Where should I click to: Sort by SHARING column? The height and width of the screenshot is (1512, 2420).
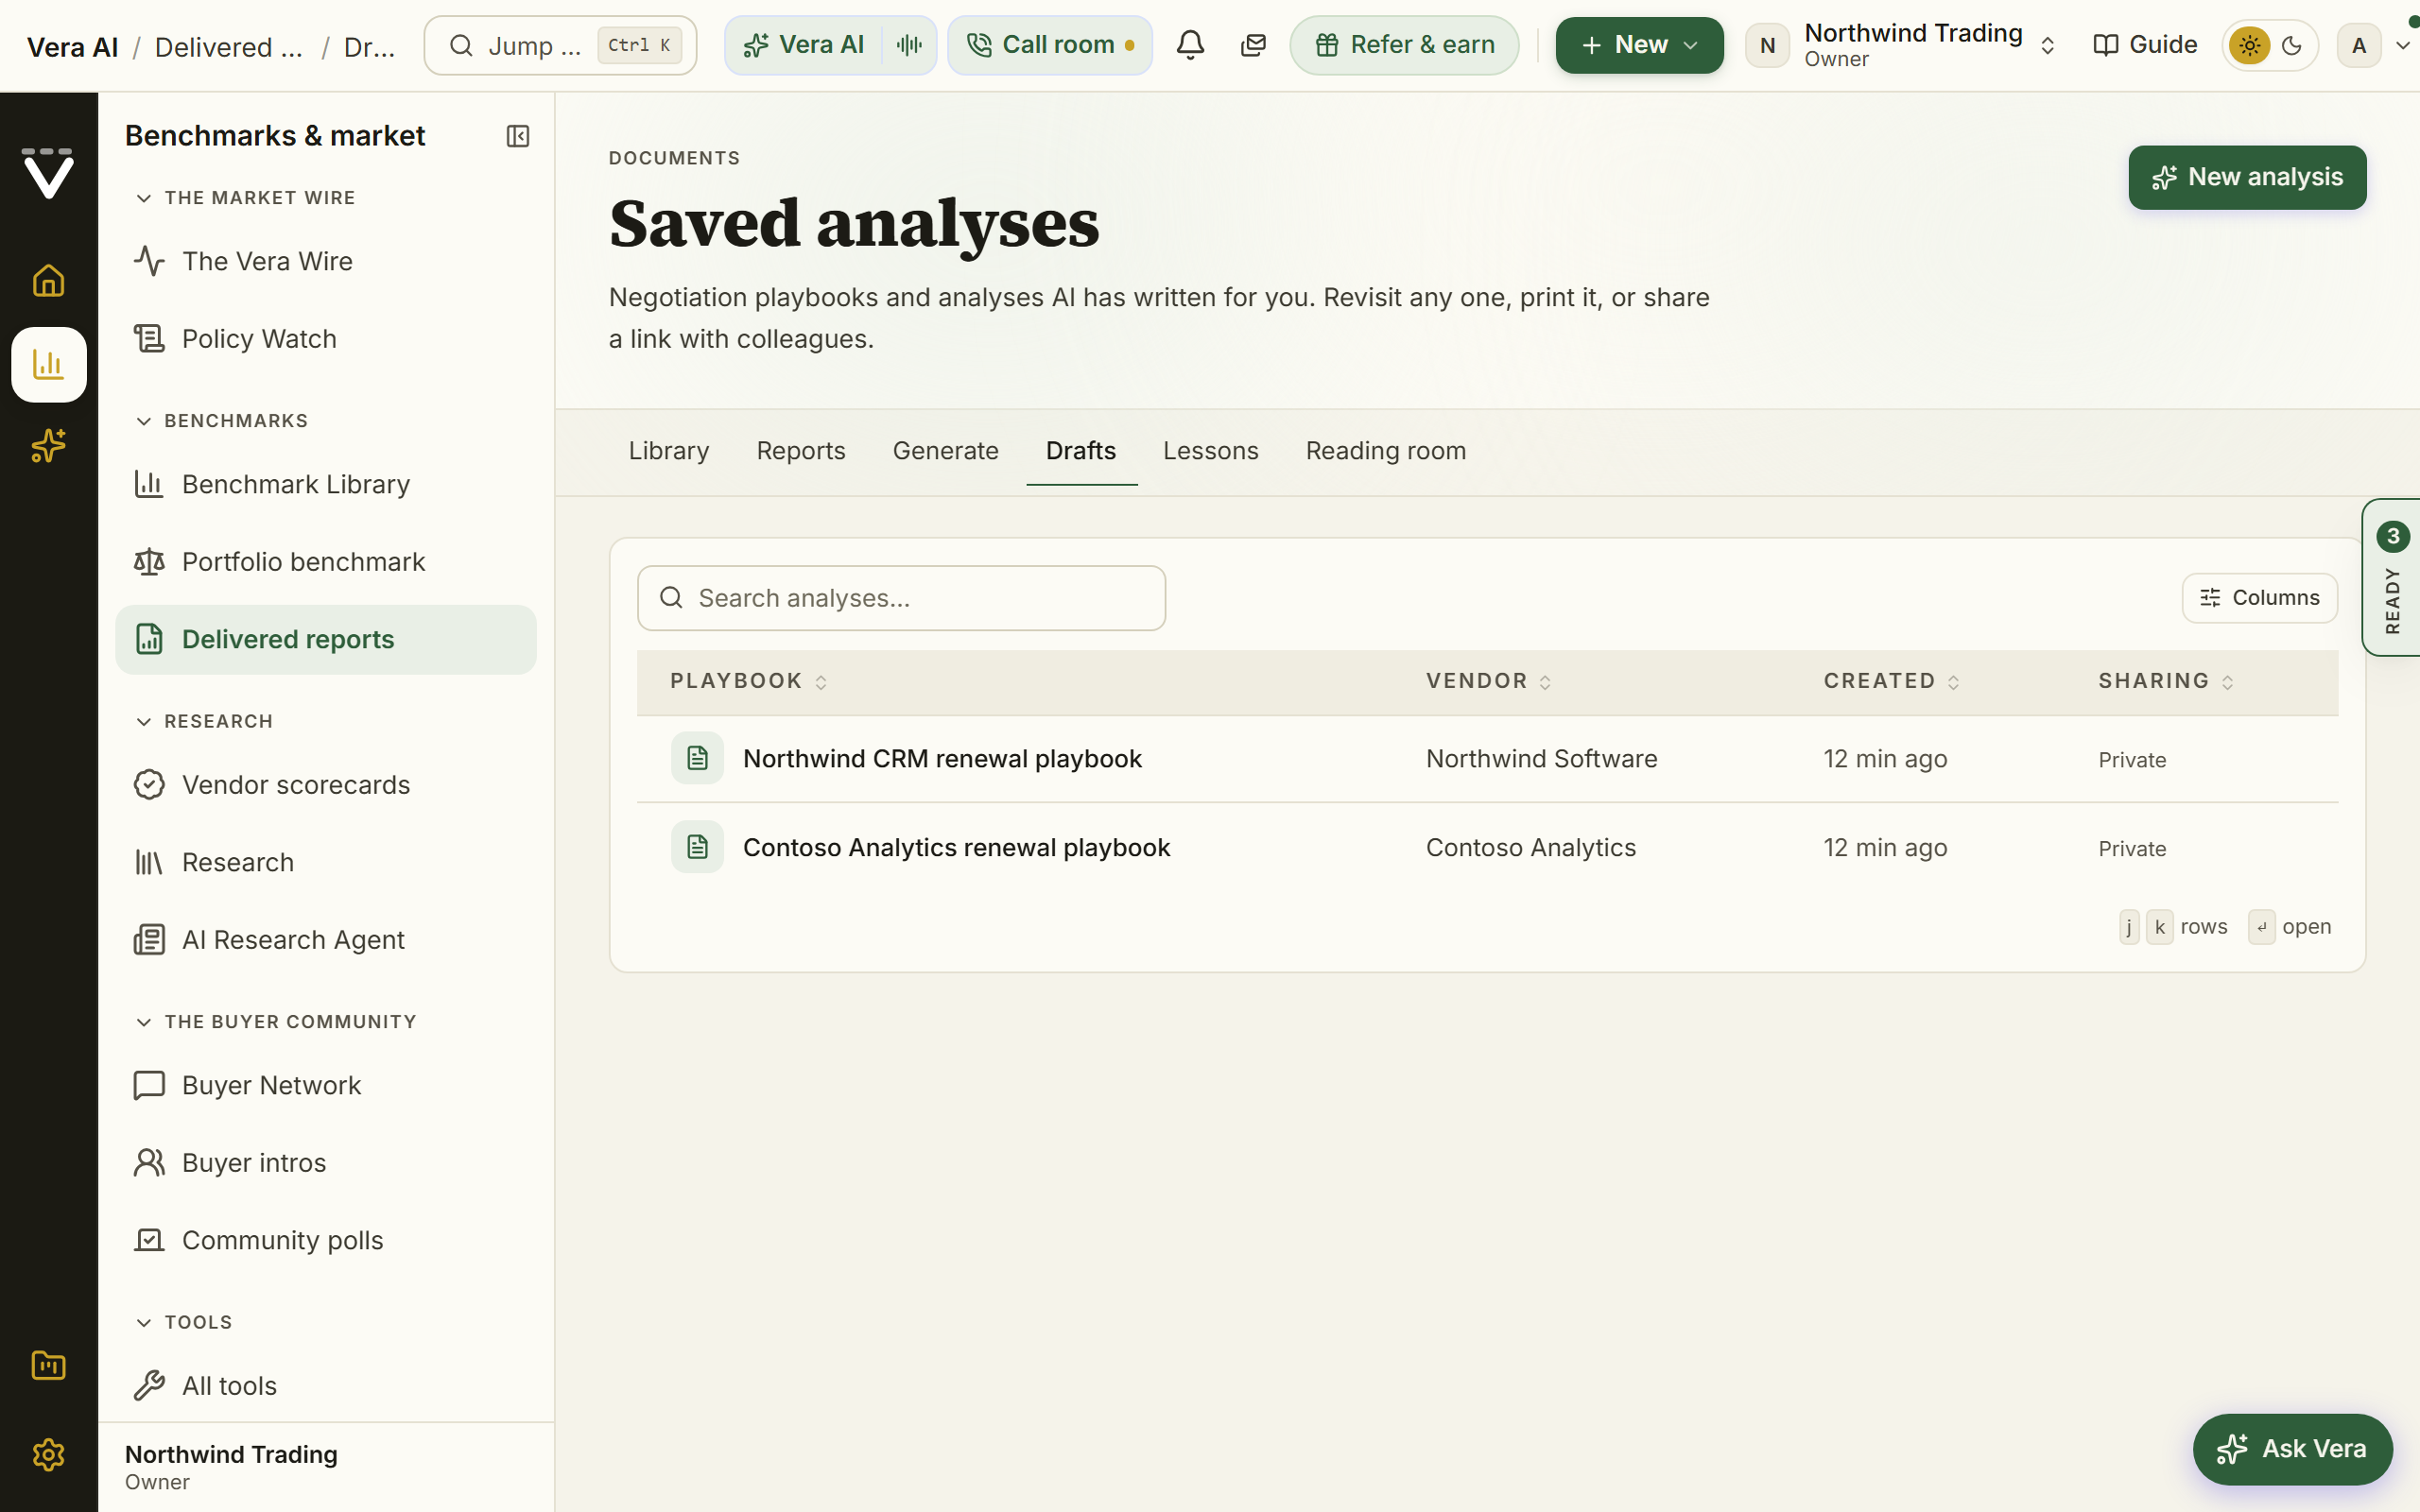[2166, 681]
